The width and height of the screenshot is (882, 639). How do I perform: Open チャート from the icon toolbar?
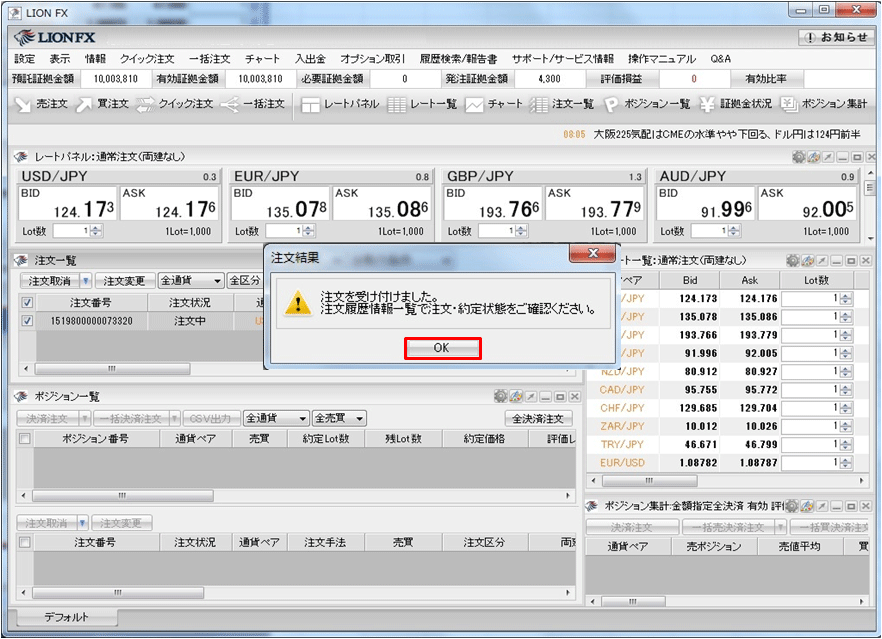pos(493,104)
